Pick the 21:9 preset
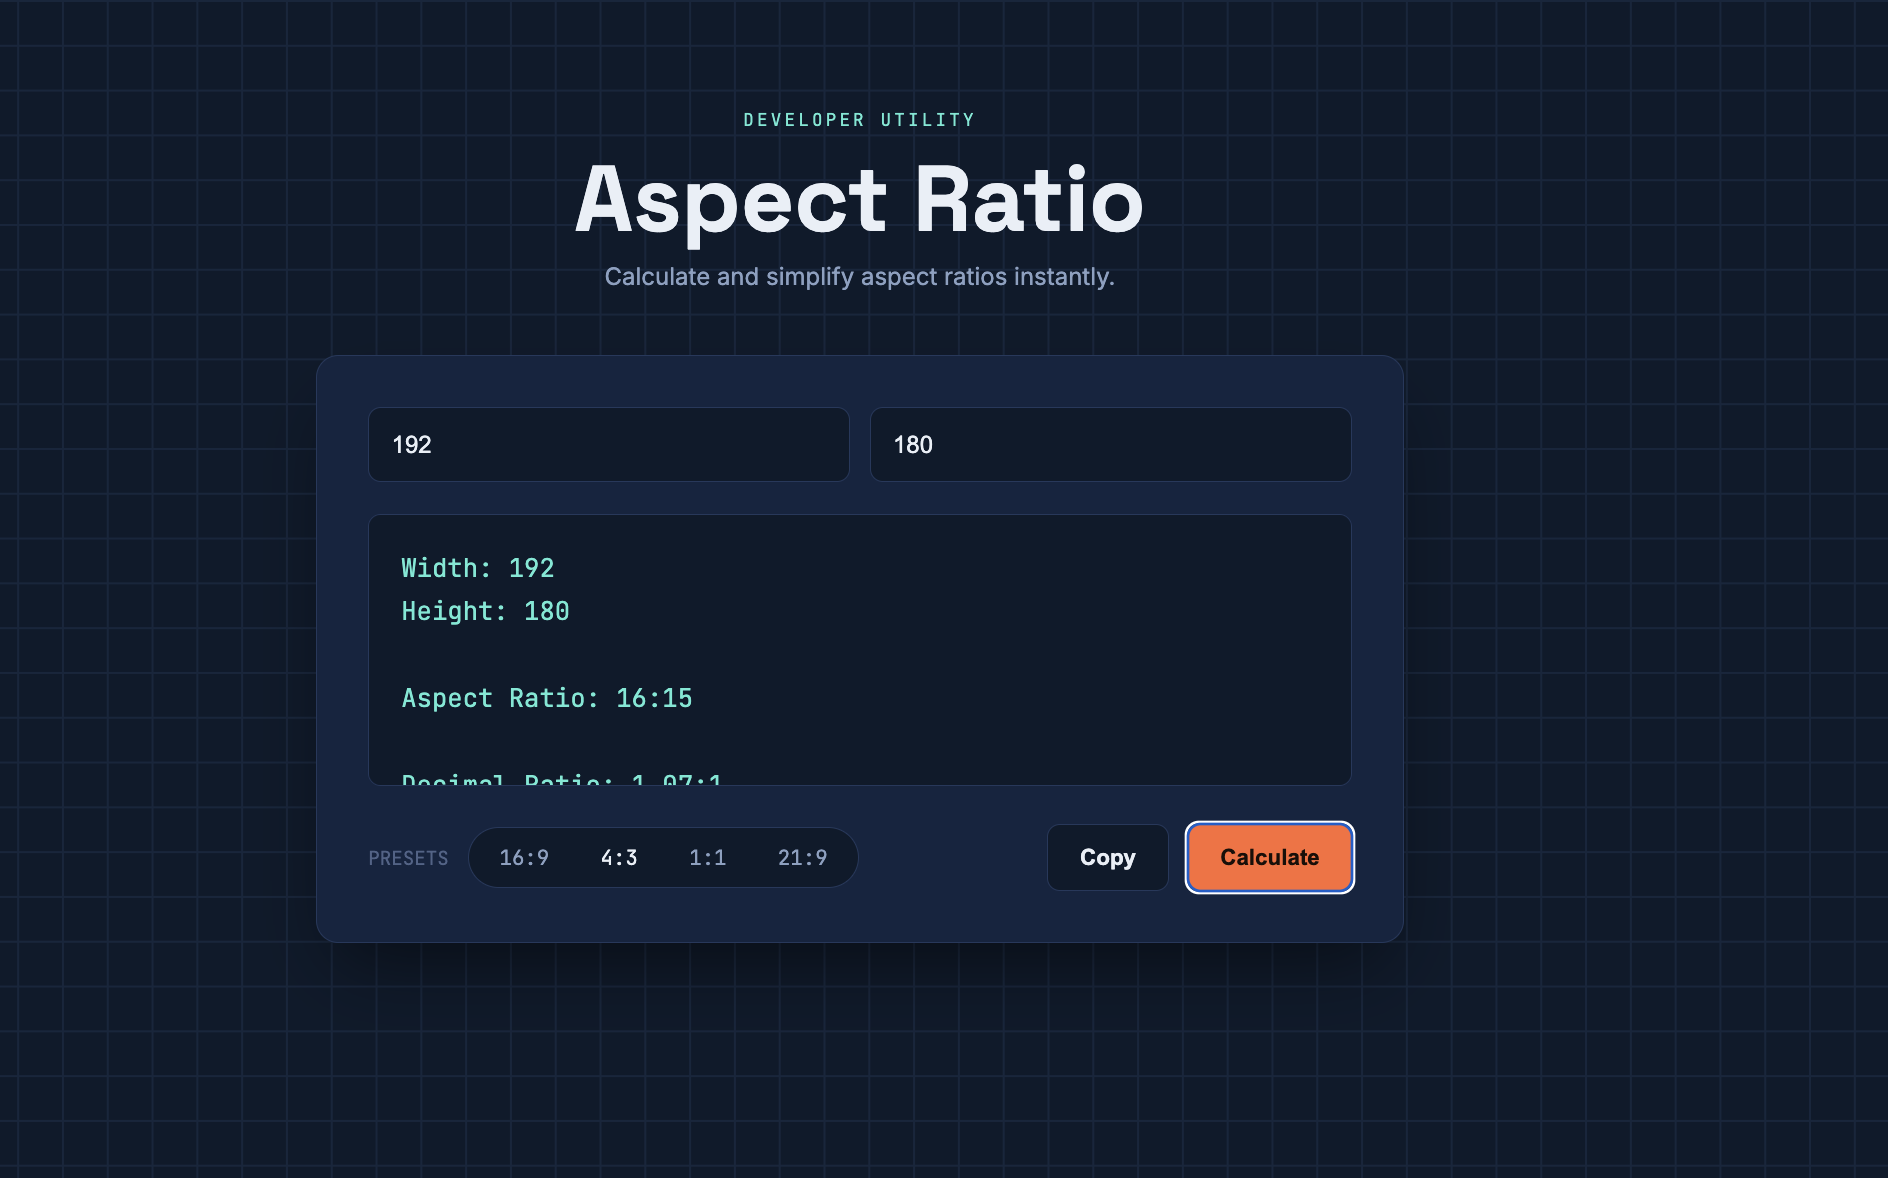This screenshot has height=1178, width=1888. click(802, 857)
